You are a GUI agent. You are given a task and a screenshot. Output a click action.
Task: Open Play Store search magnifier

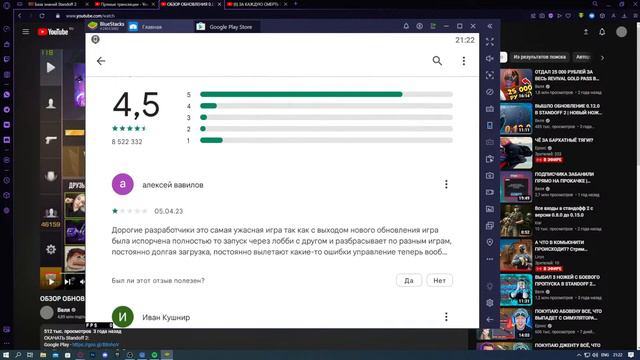pyautogui.click(x=437, y=61)
